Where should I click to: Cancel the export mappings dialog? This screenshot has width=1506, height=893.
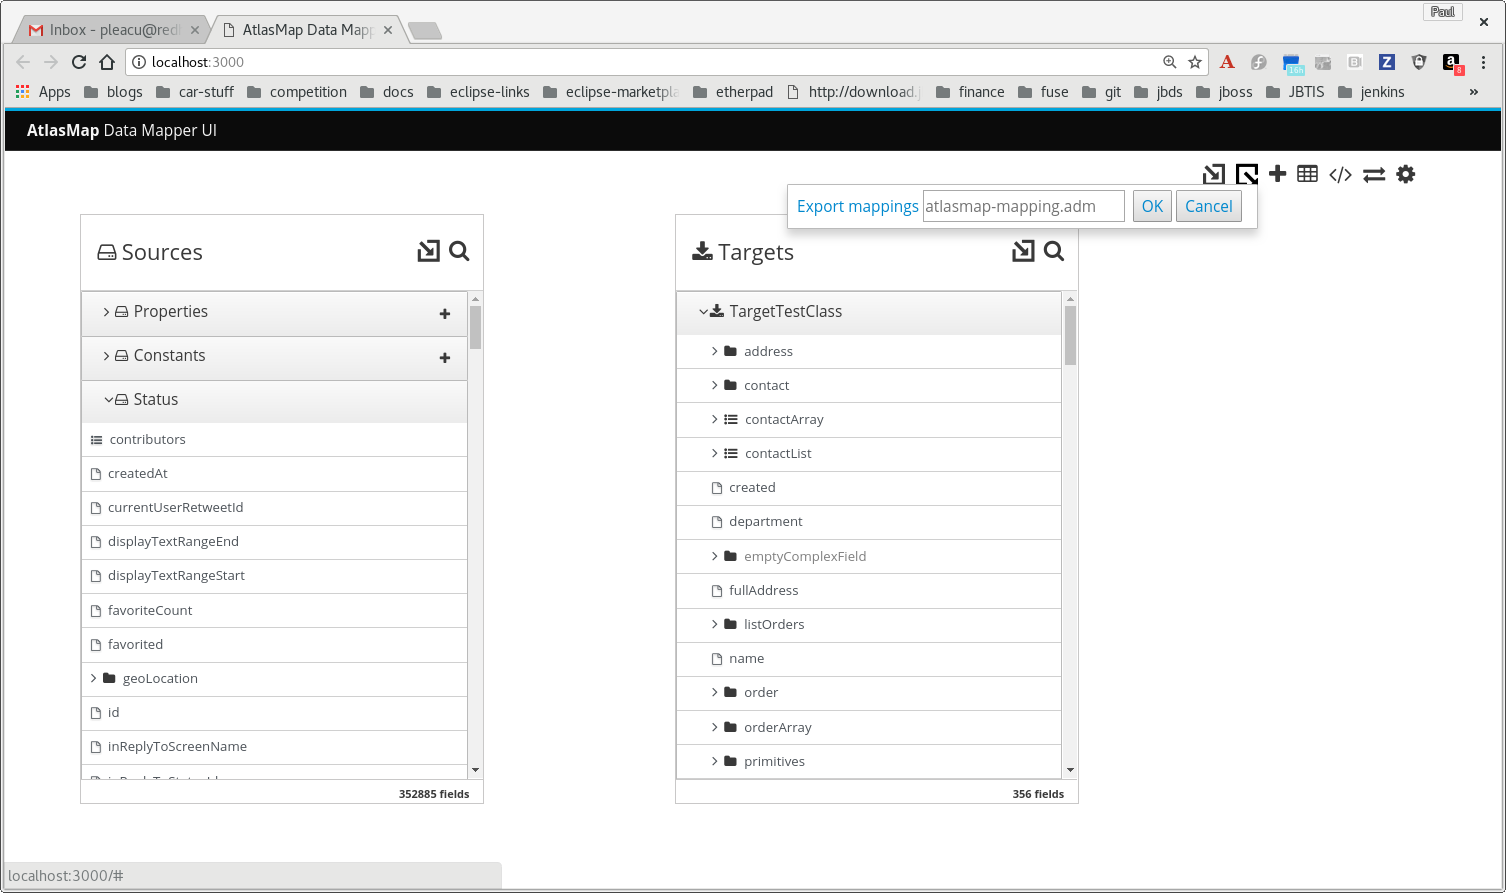(1208, 206)
